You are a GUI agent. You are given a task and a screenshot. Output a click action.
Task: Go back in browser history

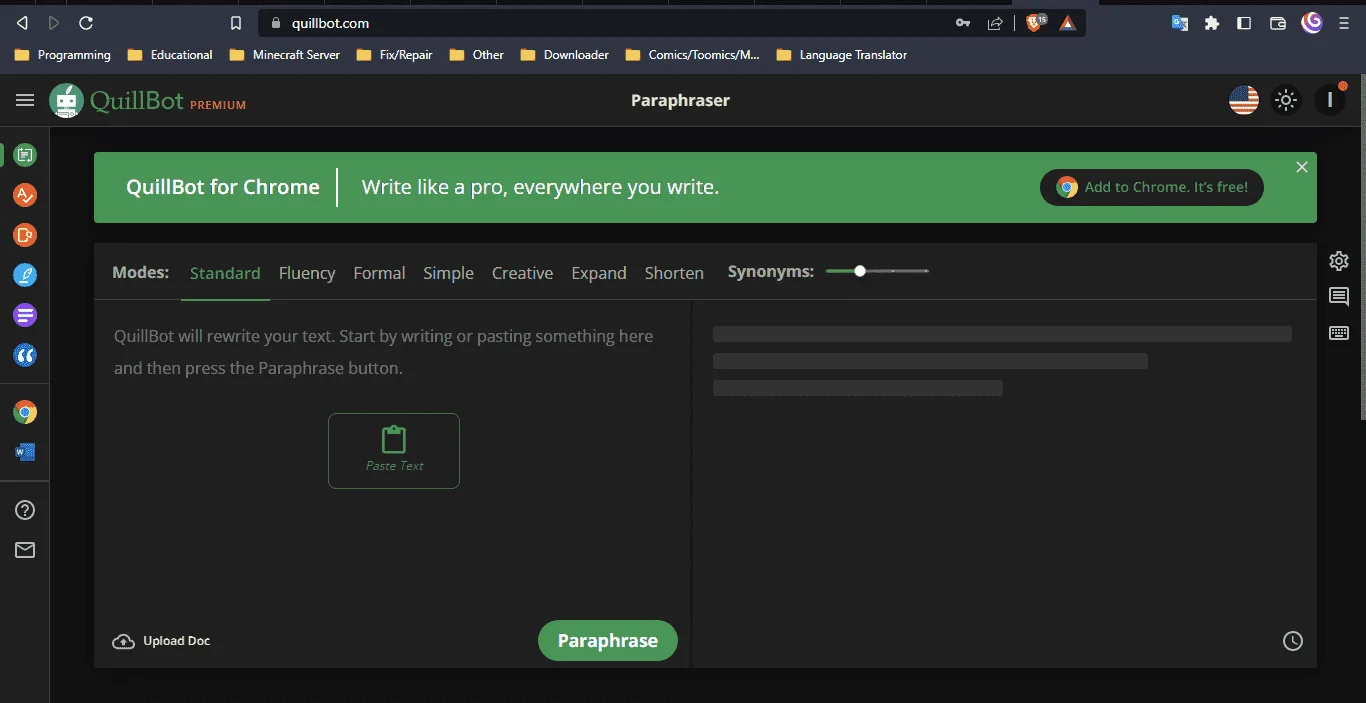(x=22, y=22)
